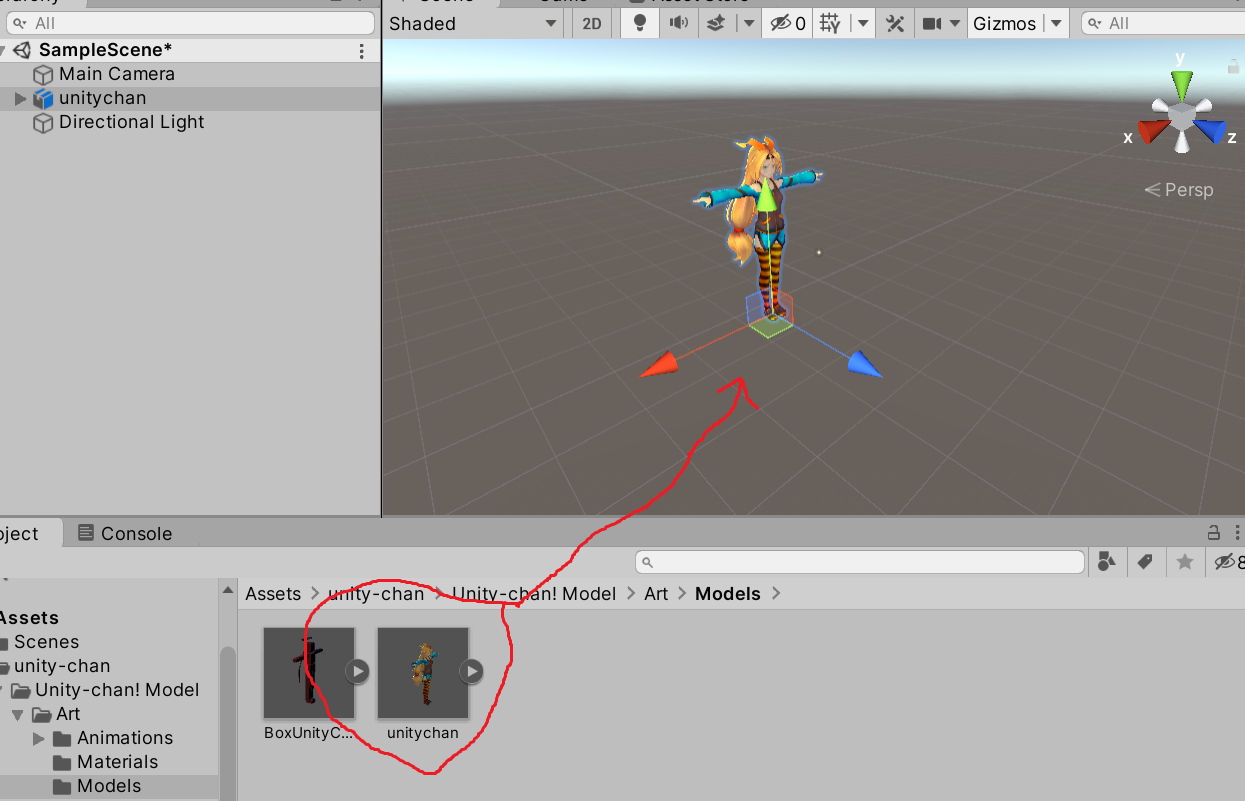The width and height of the screenshot is (1245, 801).
Task: Expand BoxUnityC... asset contents arrow
Action: [x=358, y=671]
